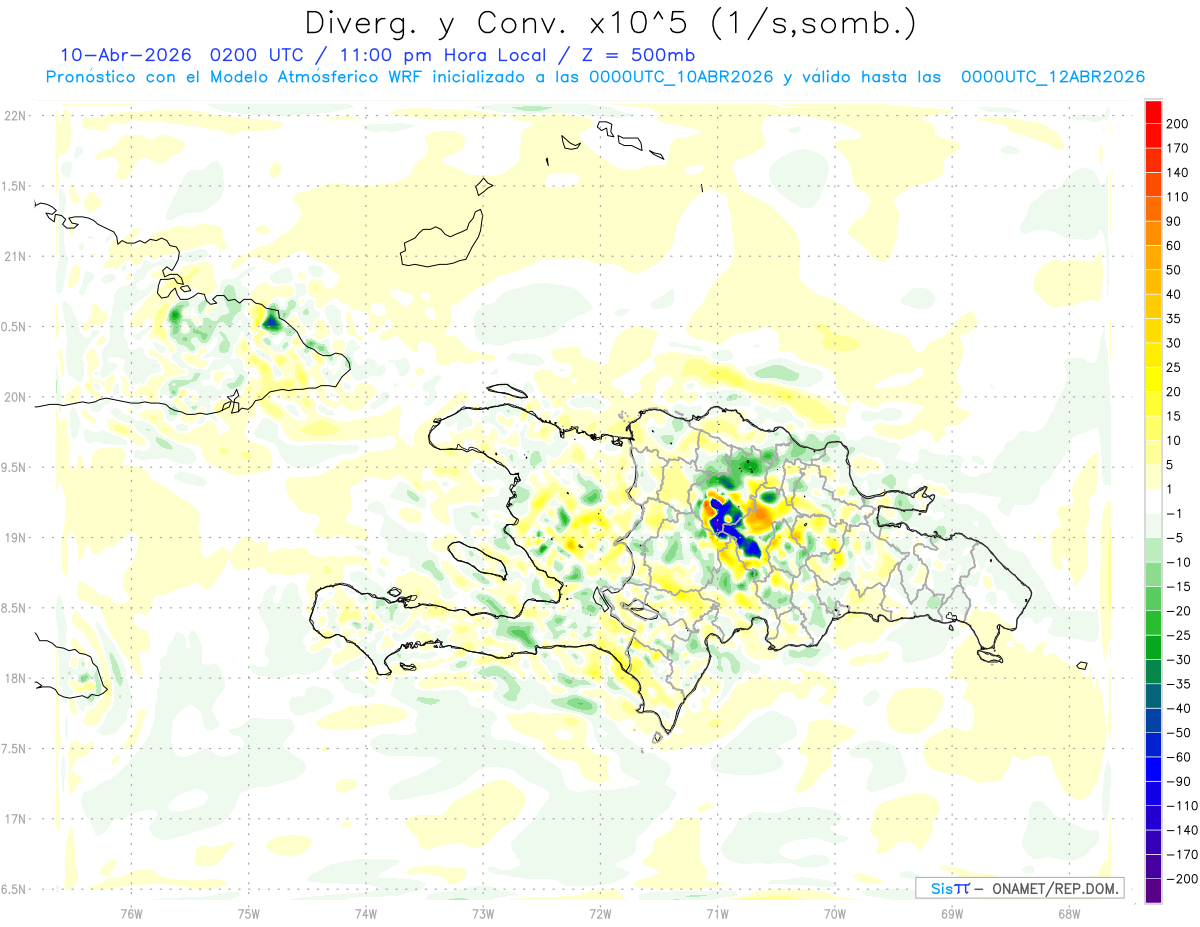Click the 17N latitude axis label

14,819
